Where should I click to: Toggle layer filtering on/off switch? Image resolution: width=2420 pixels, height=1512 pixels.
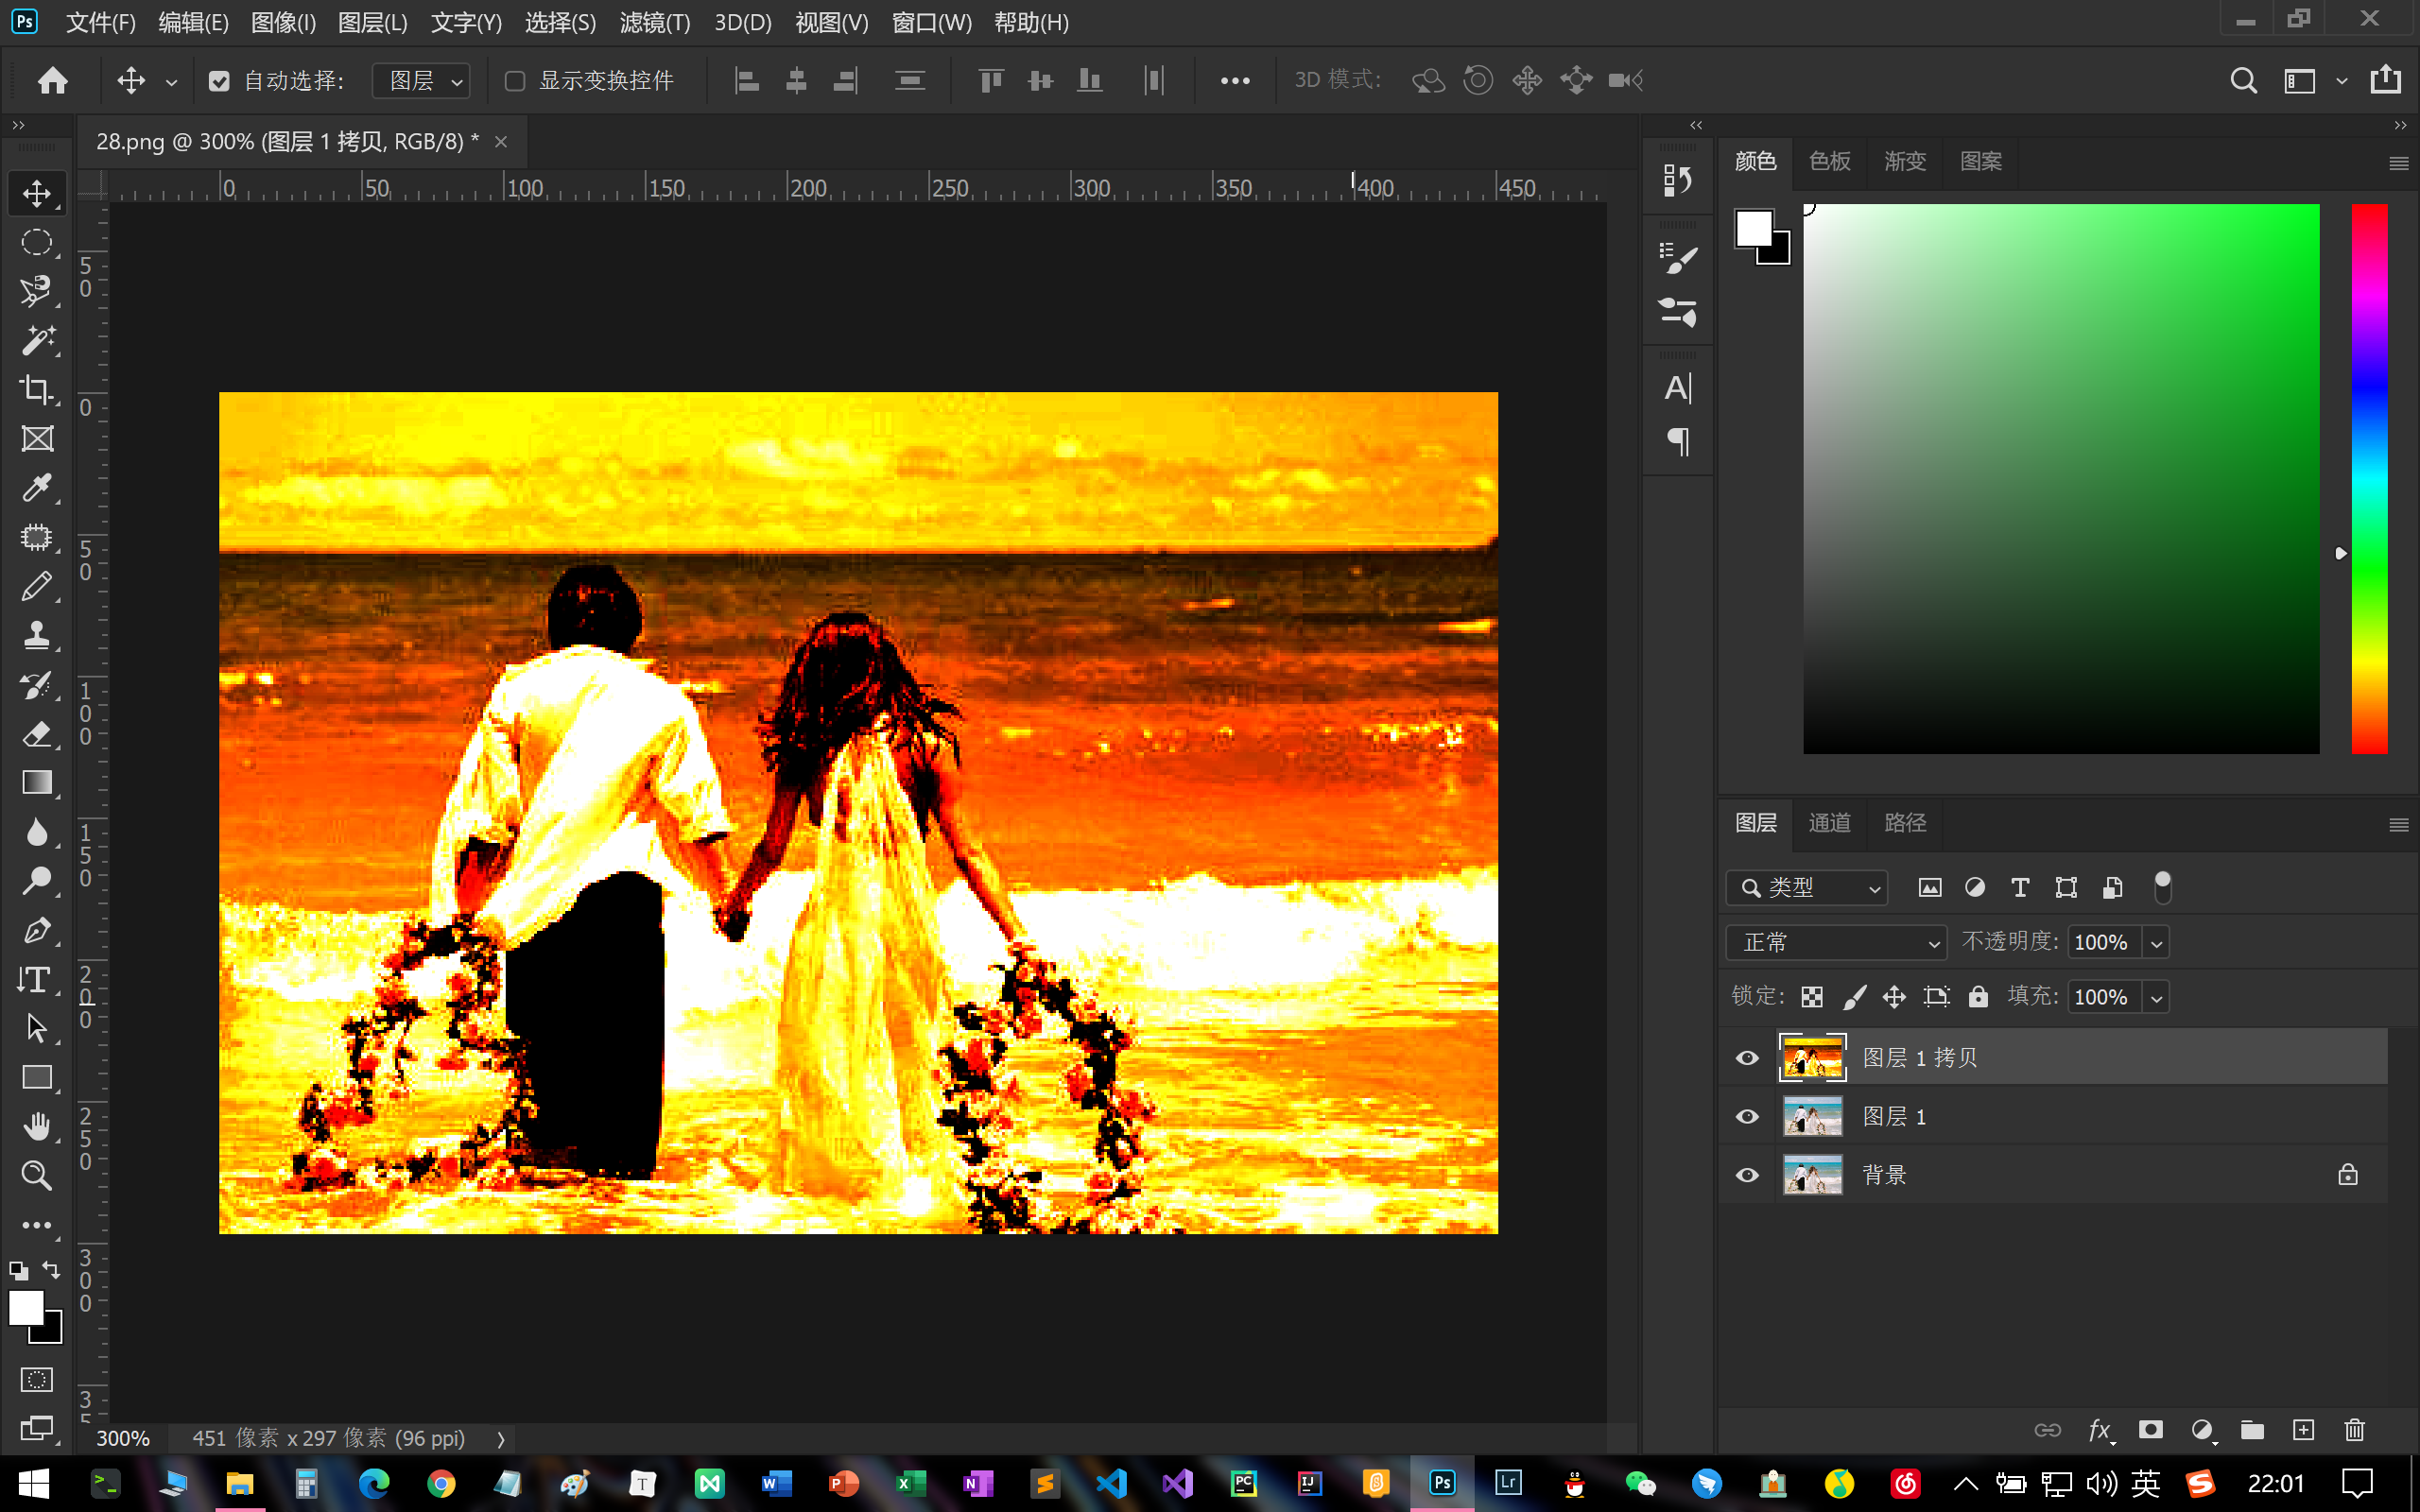pos(2162,887)
